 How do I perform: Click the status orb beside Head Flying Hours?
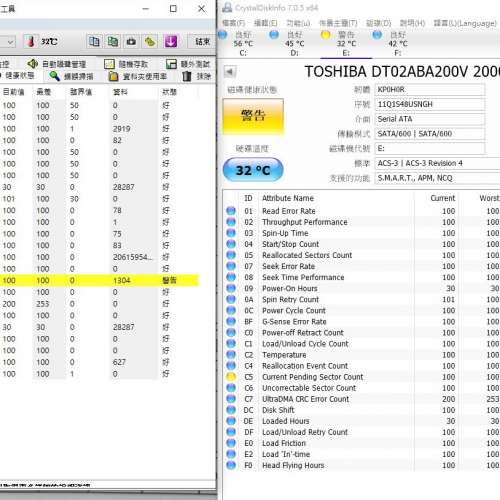[231, 465]
